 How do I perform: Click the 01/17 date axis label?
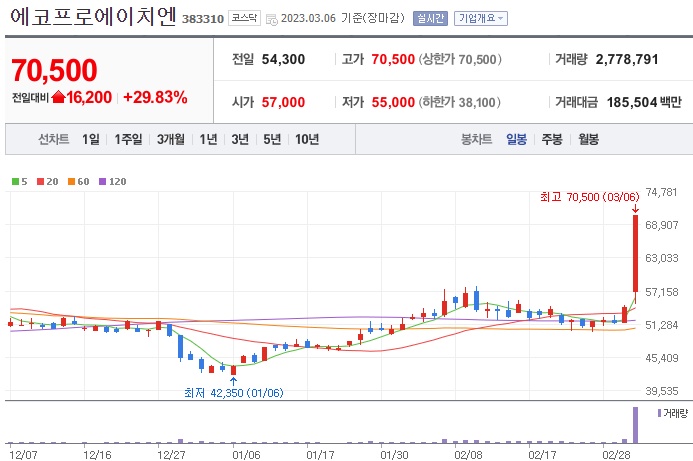pyautogui.click(x=320, y=454)
